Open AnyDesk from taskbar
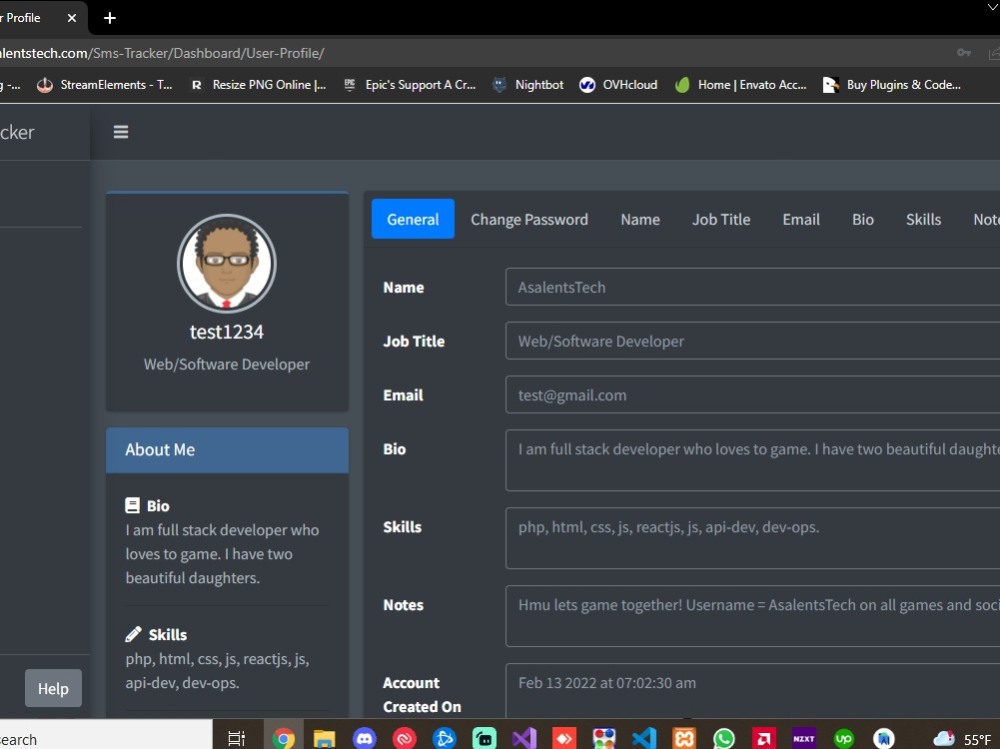 click(x=564, y=739)
